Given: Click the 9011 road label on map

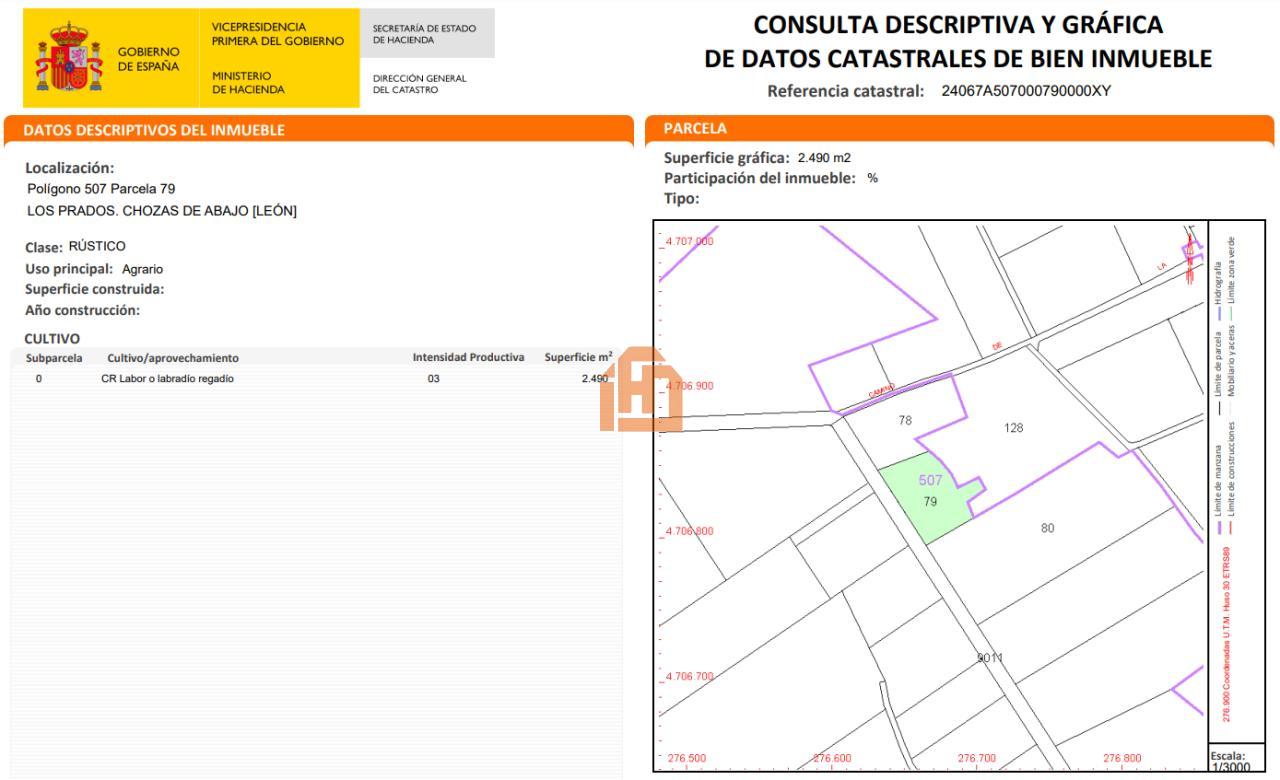Looking at the screenshot, I should (x=990, y=657).
